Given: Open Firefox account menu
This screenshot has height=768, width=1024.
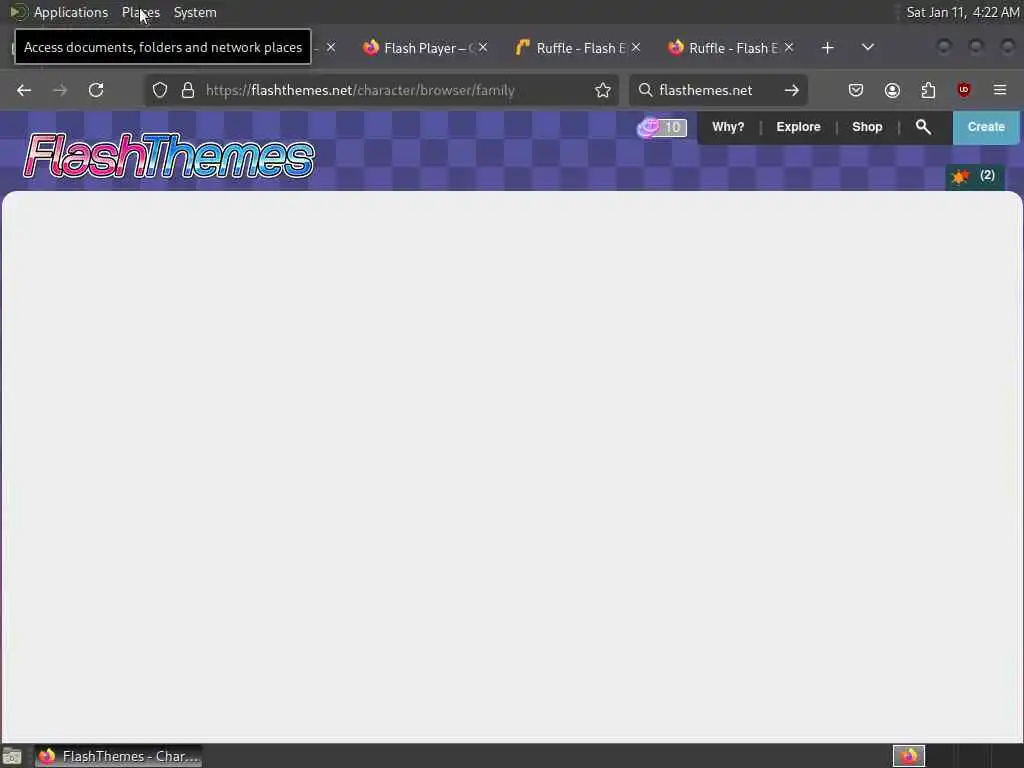Looking at the screenshot, I should click(x=892, y=90).
